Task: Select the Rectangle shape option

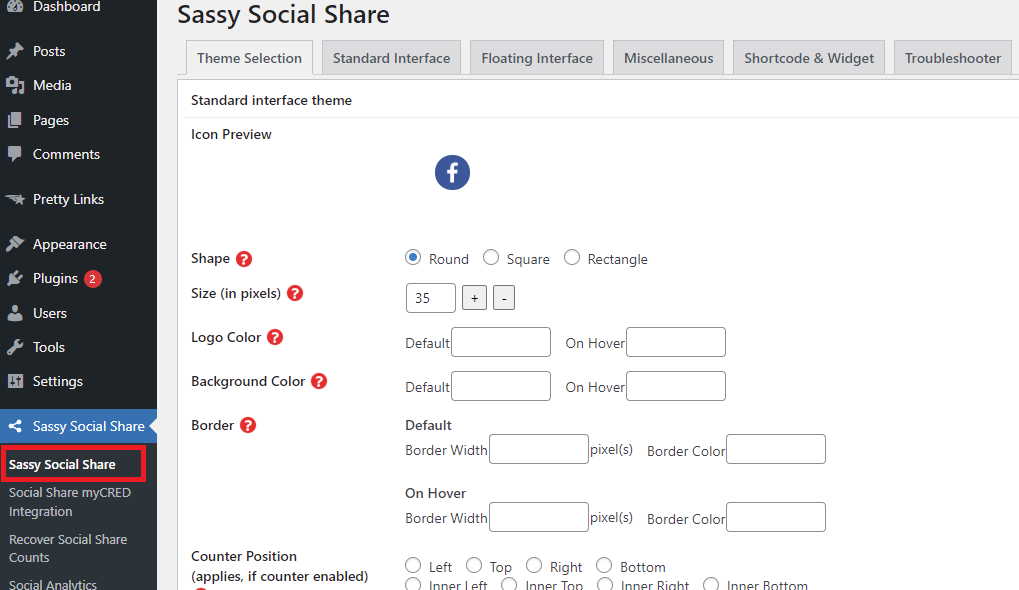Action: pyautogui.click(x=572, y=257)
